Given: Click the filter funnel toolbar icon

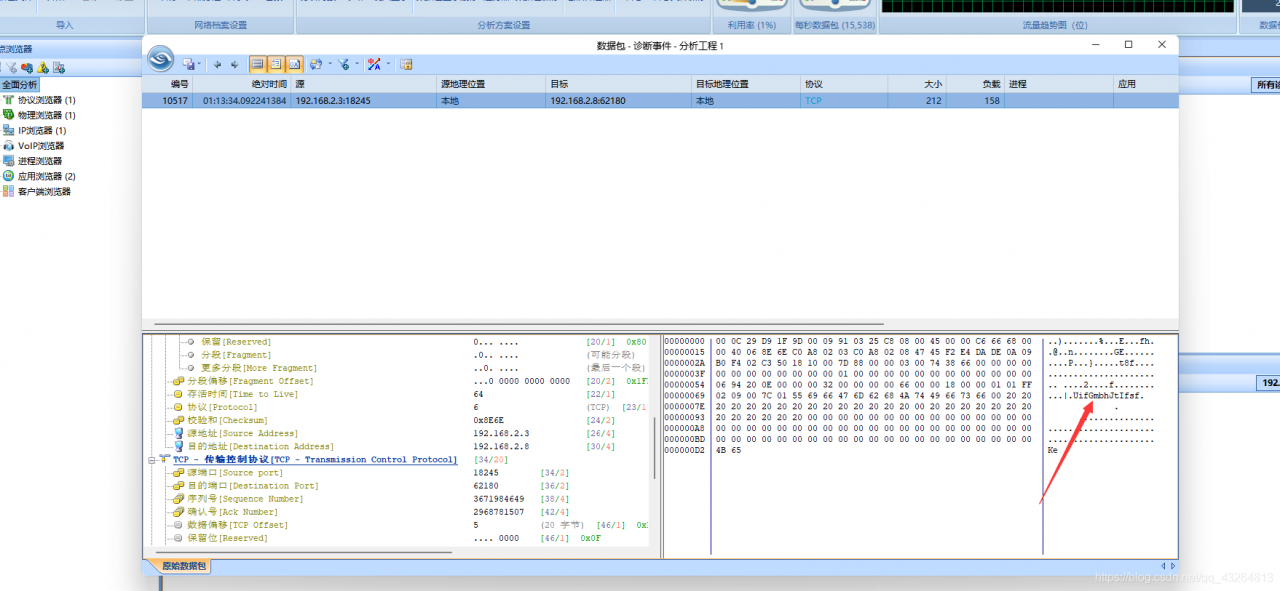Looking at the screenshot, I should pyautogui.click(x=344, y=64).
